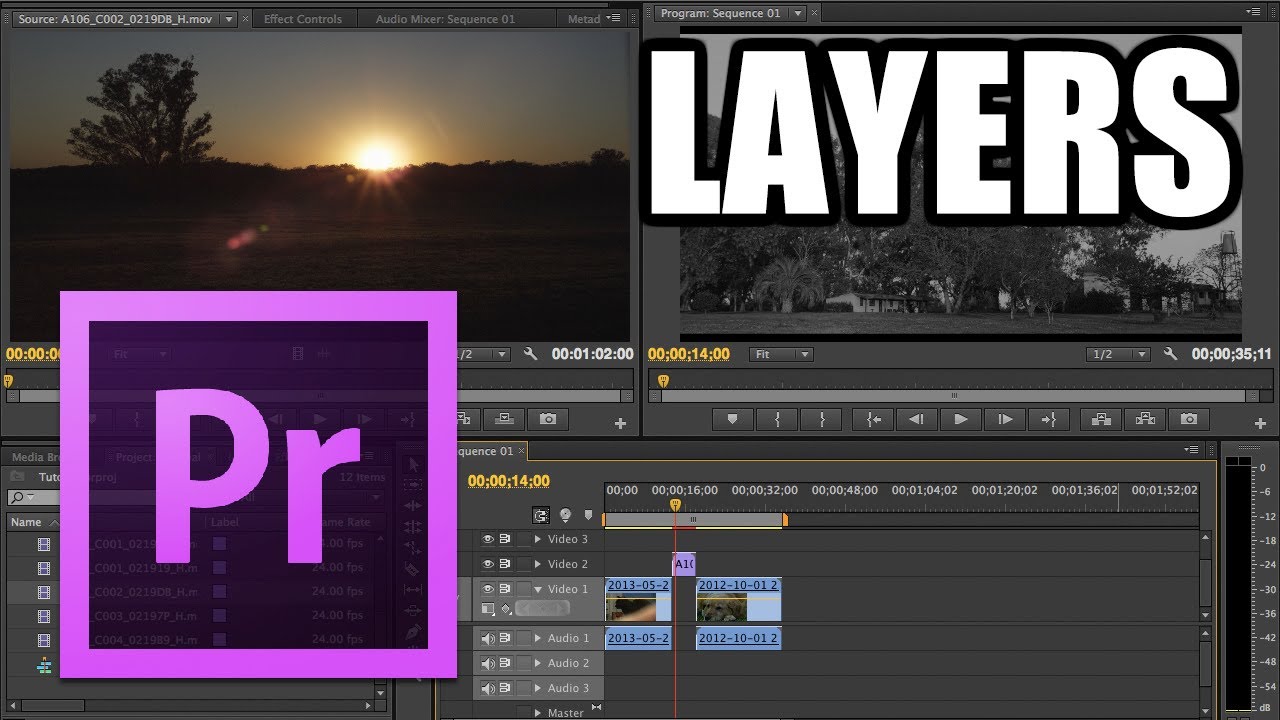Select the 2013-05-2 clip on Audio 1
This screenshot has width=1280, height=720.
click(x=638, y=638)
